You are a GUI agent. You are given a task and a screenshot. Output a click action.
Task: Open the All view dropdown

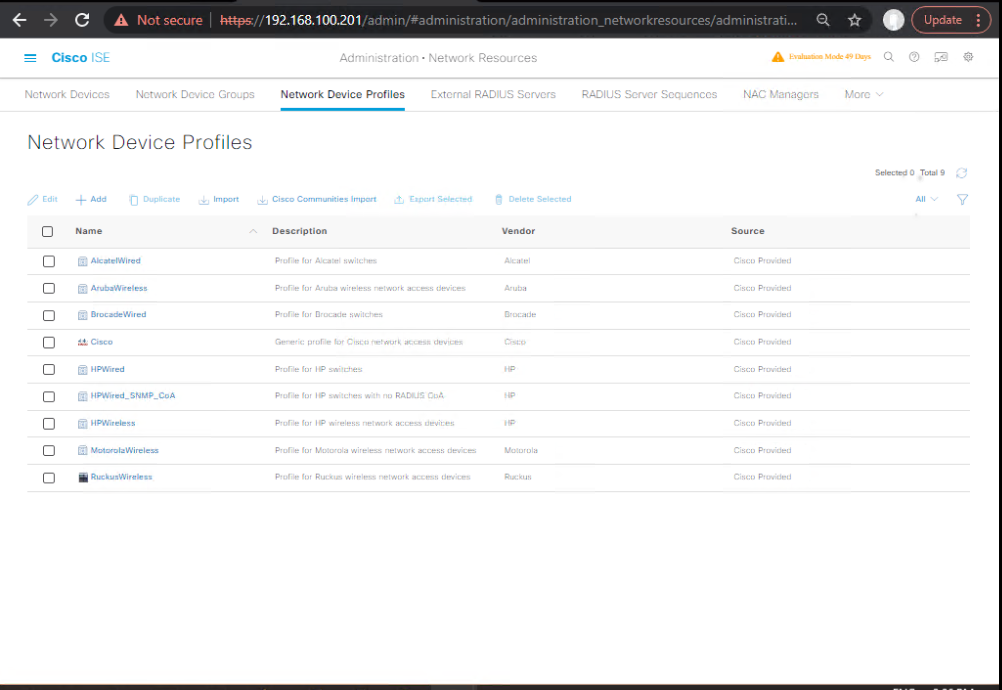click(x=927, y=199)
